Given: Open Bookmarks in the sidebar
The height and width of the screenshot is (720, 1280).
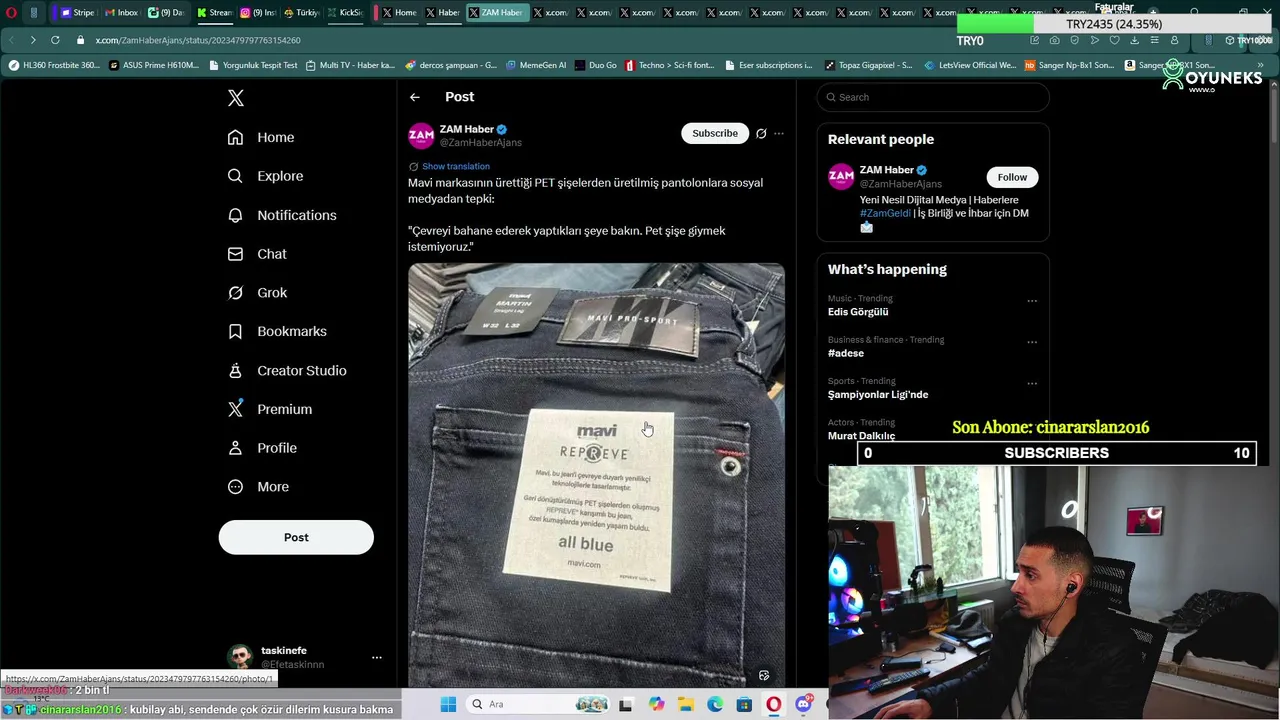Looking at the screenshot, I should (x=277, y=331).
